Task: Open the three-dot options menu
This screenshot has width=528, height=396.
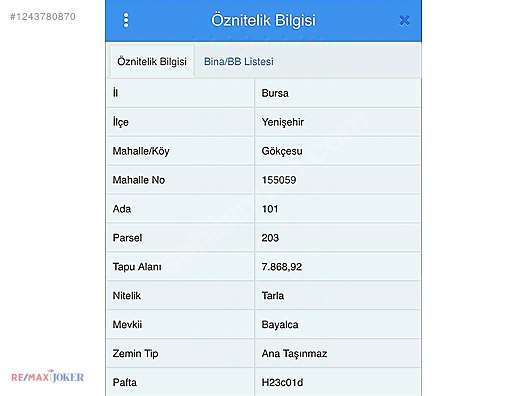Action: click(x=126, y=21)
